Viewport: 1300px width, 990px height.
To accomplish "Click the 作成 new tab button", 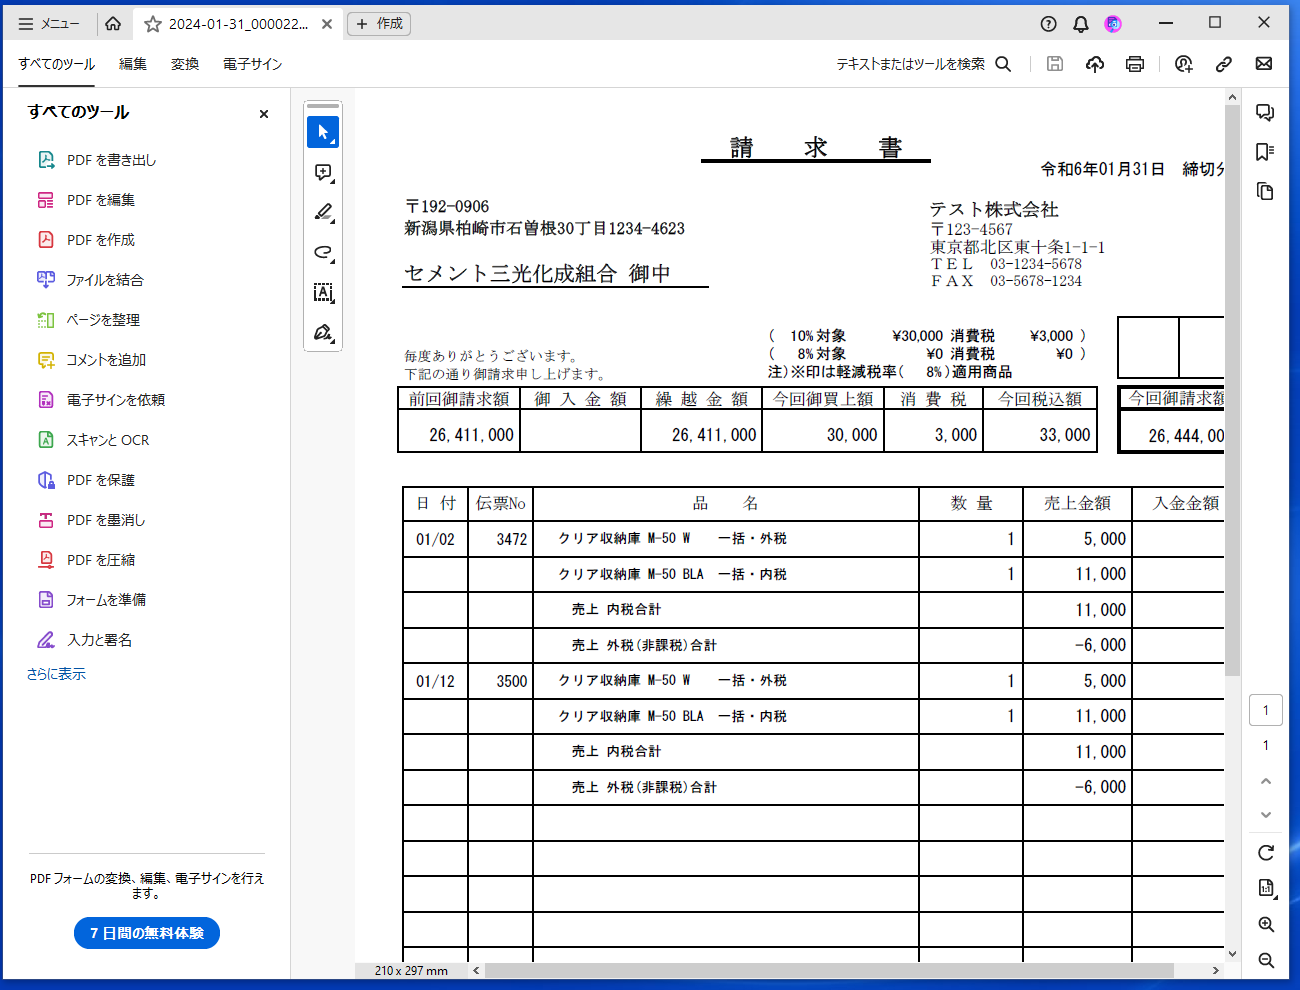I will click(x=379, y=24).
